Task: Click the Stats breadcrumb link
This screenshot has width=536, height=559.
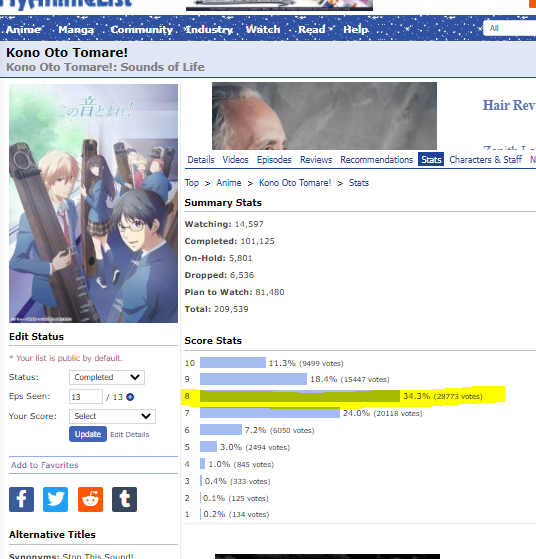Action: click(359, 183)
